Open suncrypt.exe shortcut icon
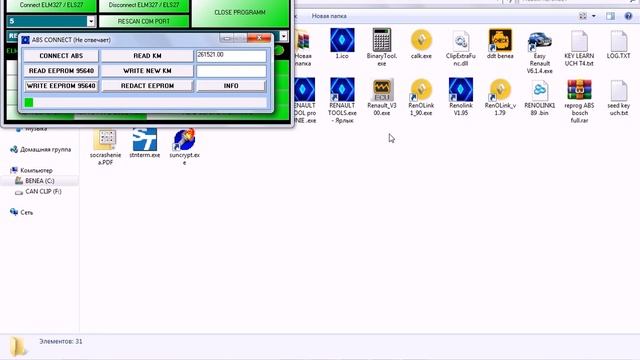 (x=184, y=139)
